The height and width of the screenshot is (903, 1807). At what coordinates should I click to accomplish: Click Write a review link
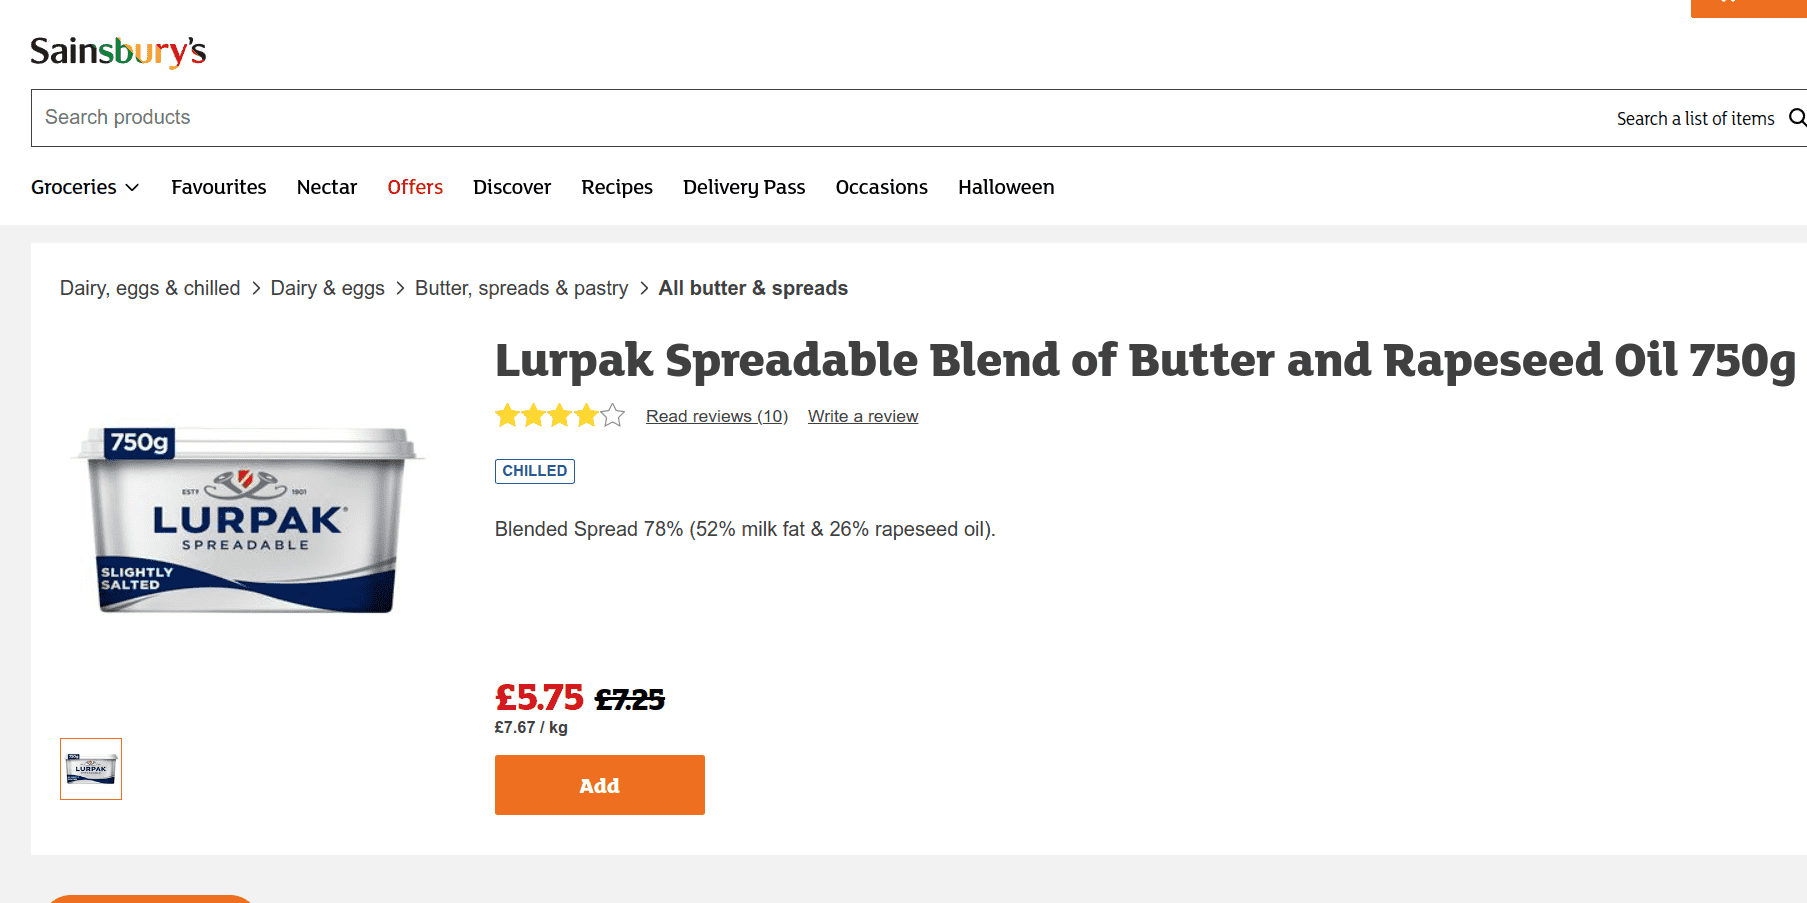[862, 416]
